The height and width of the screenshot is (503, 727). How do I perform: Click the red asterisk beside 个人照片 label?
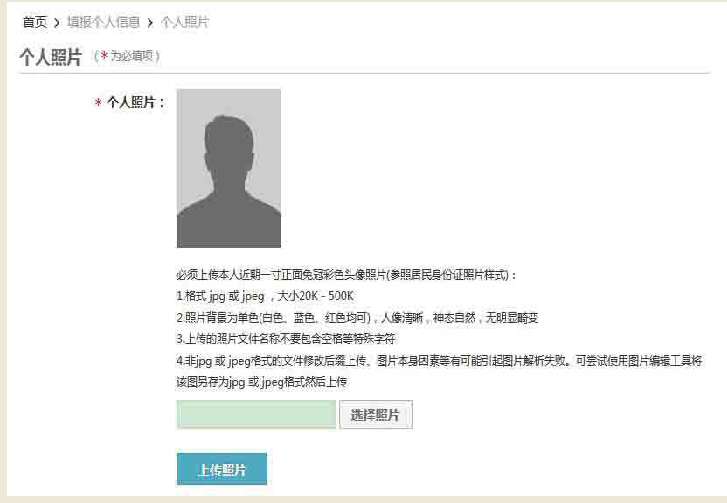pos(98,102)
